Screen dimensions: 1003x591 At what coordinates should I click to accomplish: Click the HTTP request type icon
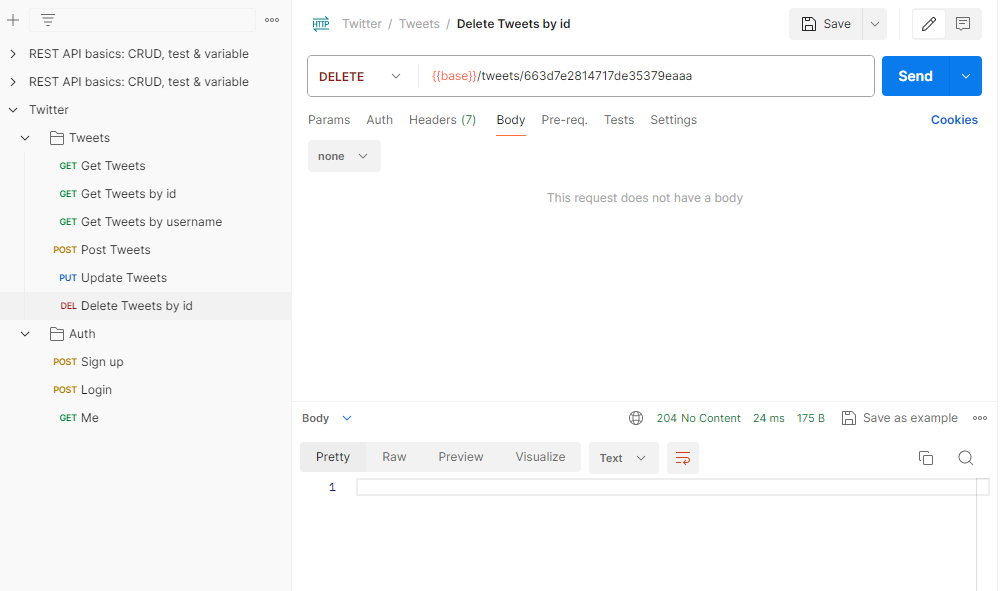[x=320, y=24]
